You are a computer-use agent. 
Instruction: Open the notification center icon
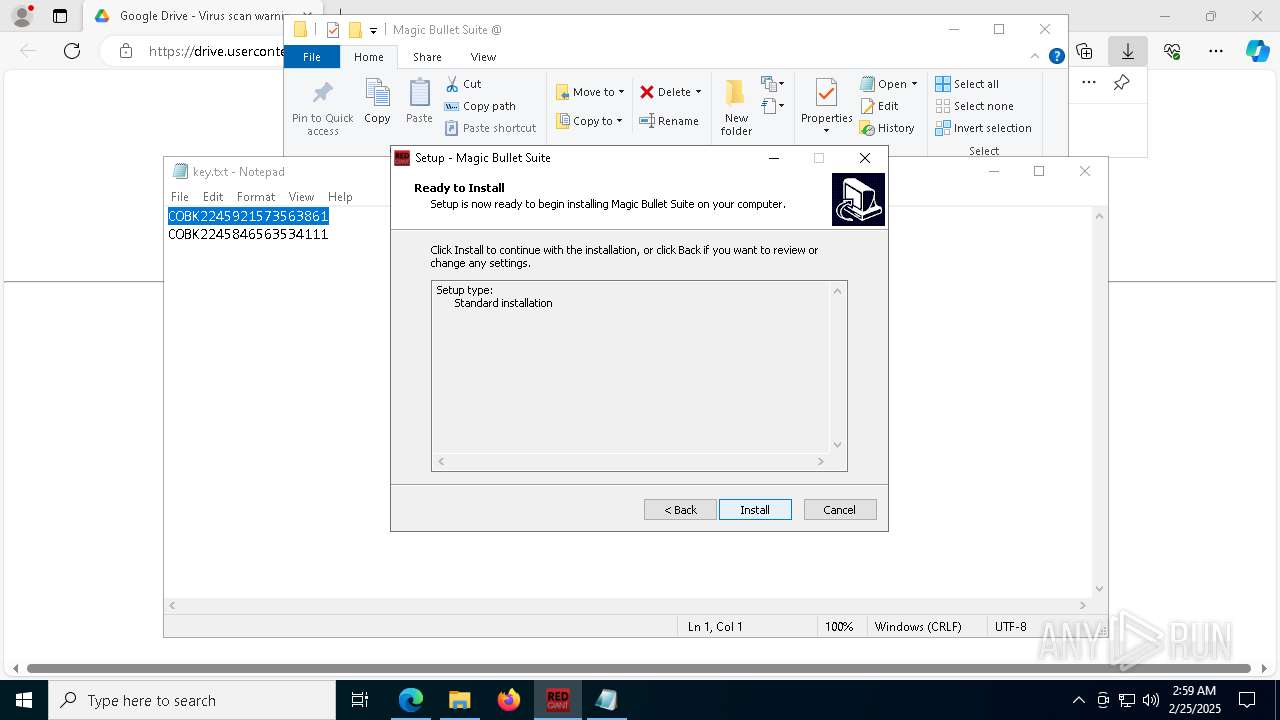click(1247, 700)
